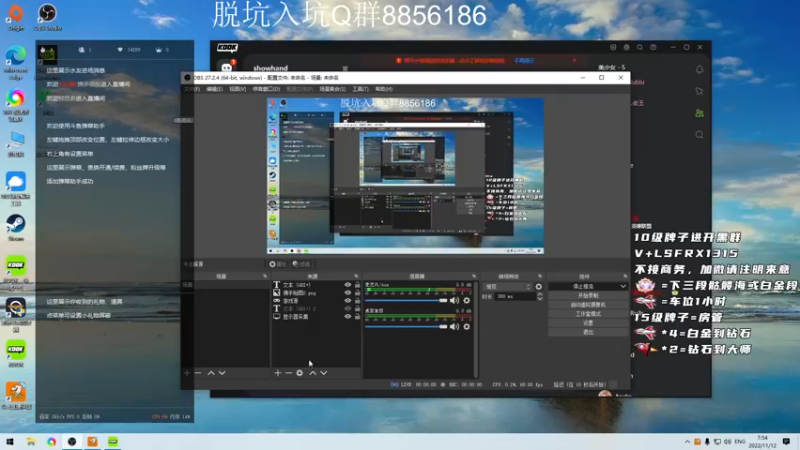Image resolution: width=800 pixels, height=450 pixels.
Task: Click audio mixer dock panel pop-out icon
Action: 474,276
